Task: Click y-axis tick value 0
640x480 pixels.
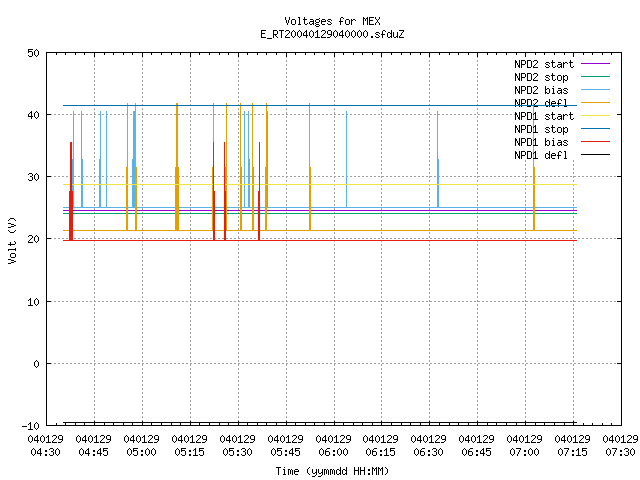Action: pyautogui.click(x=36, y=364)
